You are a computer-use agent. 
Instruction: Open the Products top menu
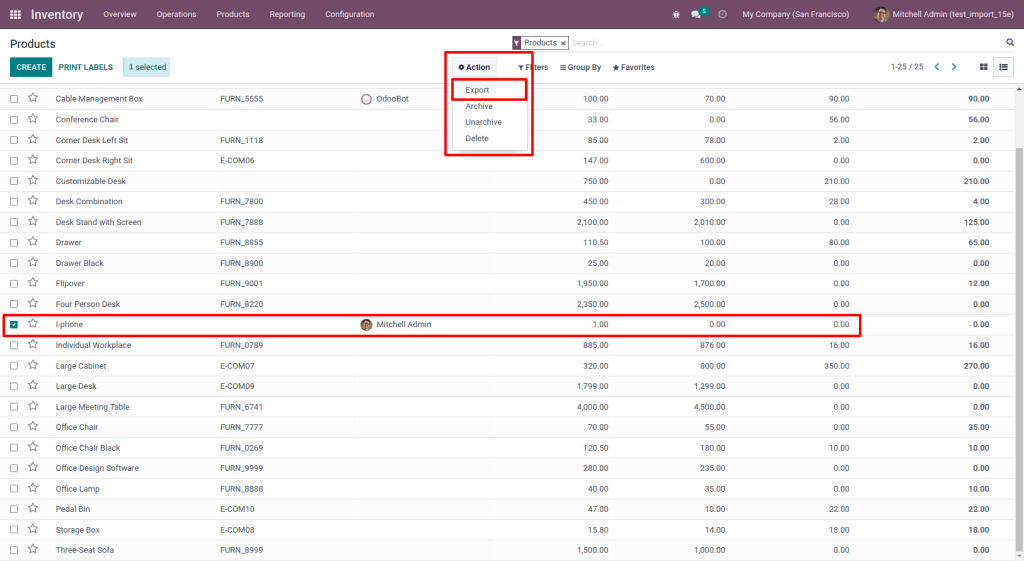pyautogui.click(x=232, y=14)
